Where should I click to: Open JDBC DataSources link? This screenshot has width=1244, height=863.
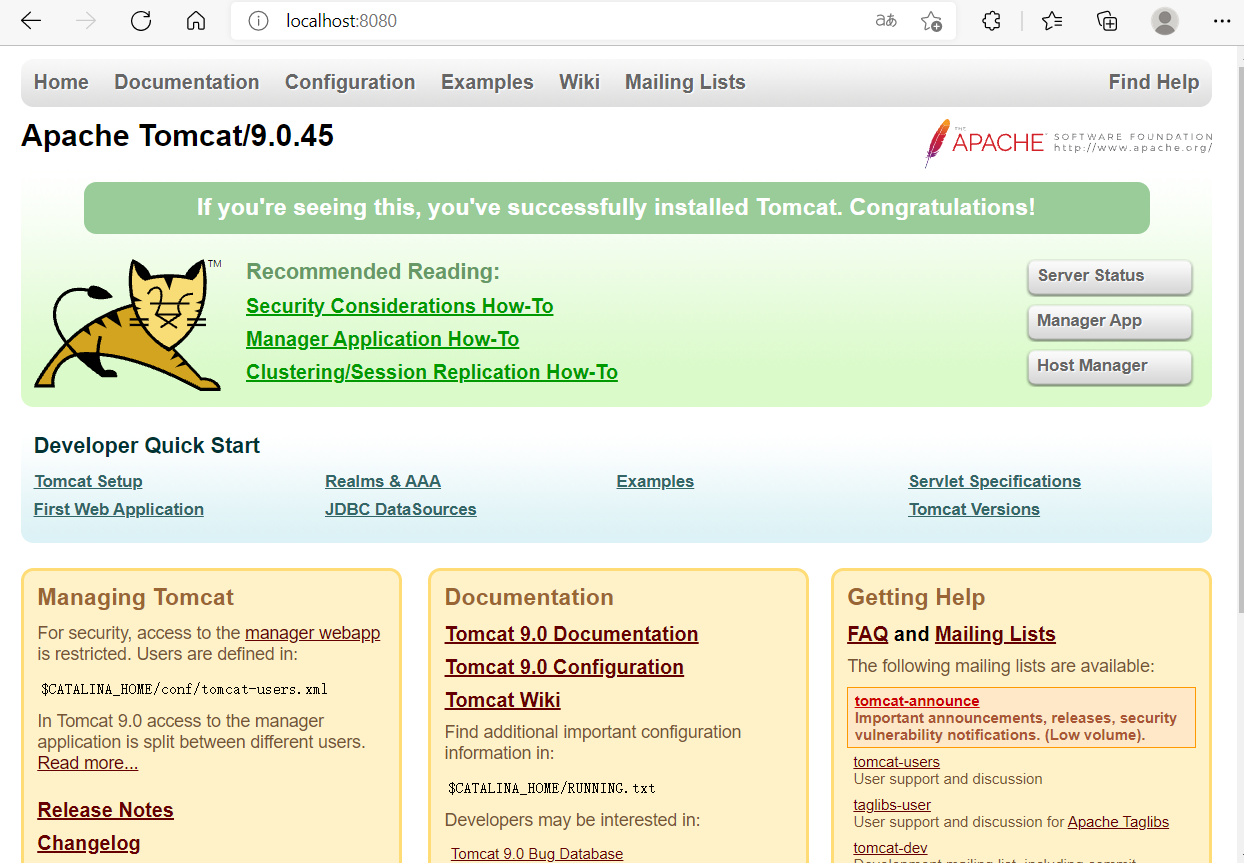[401, 510]
